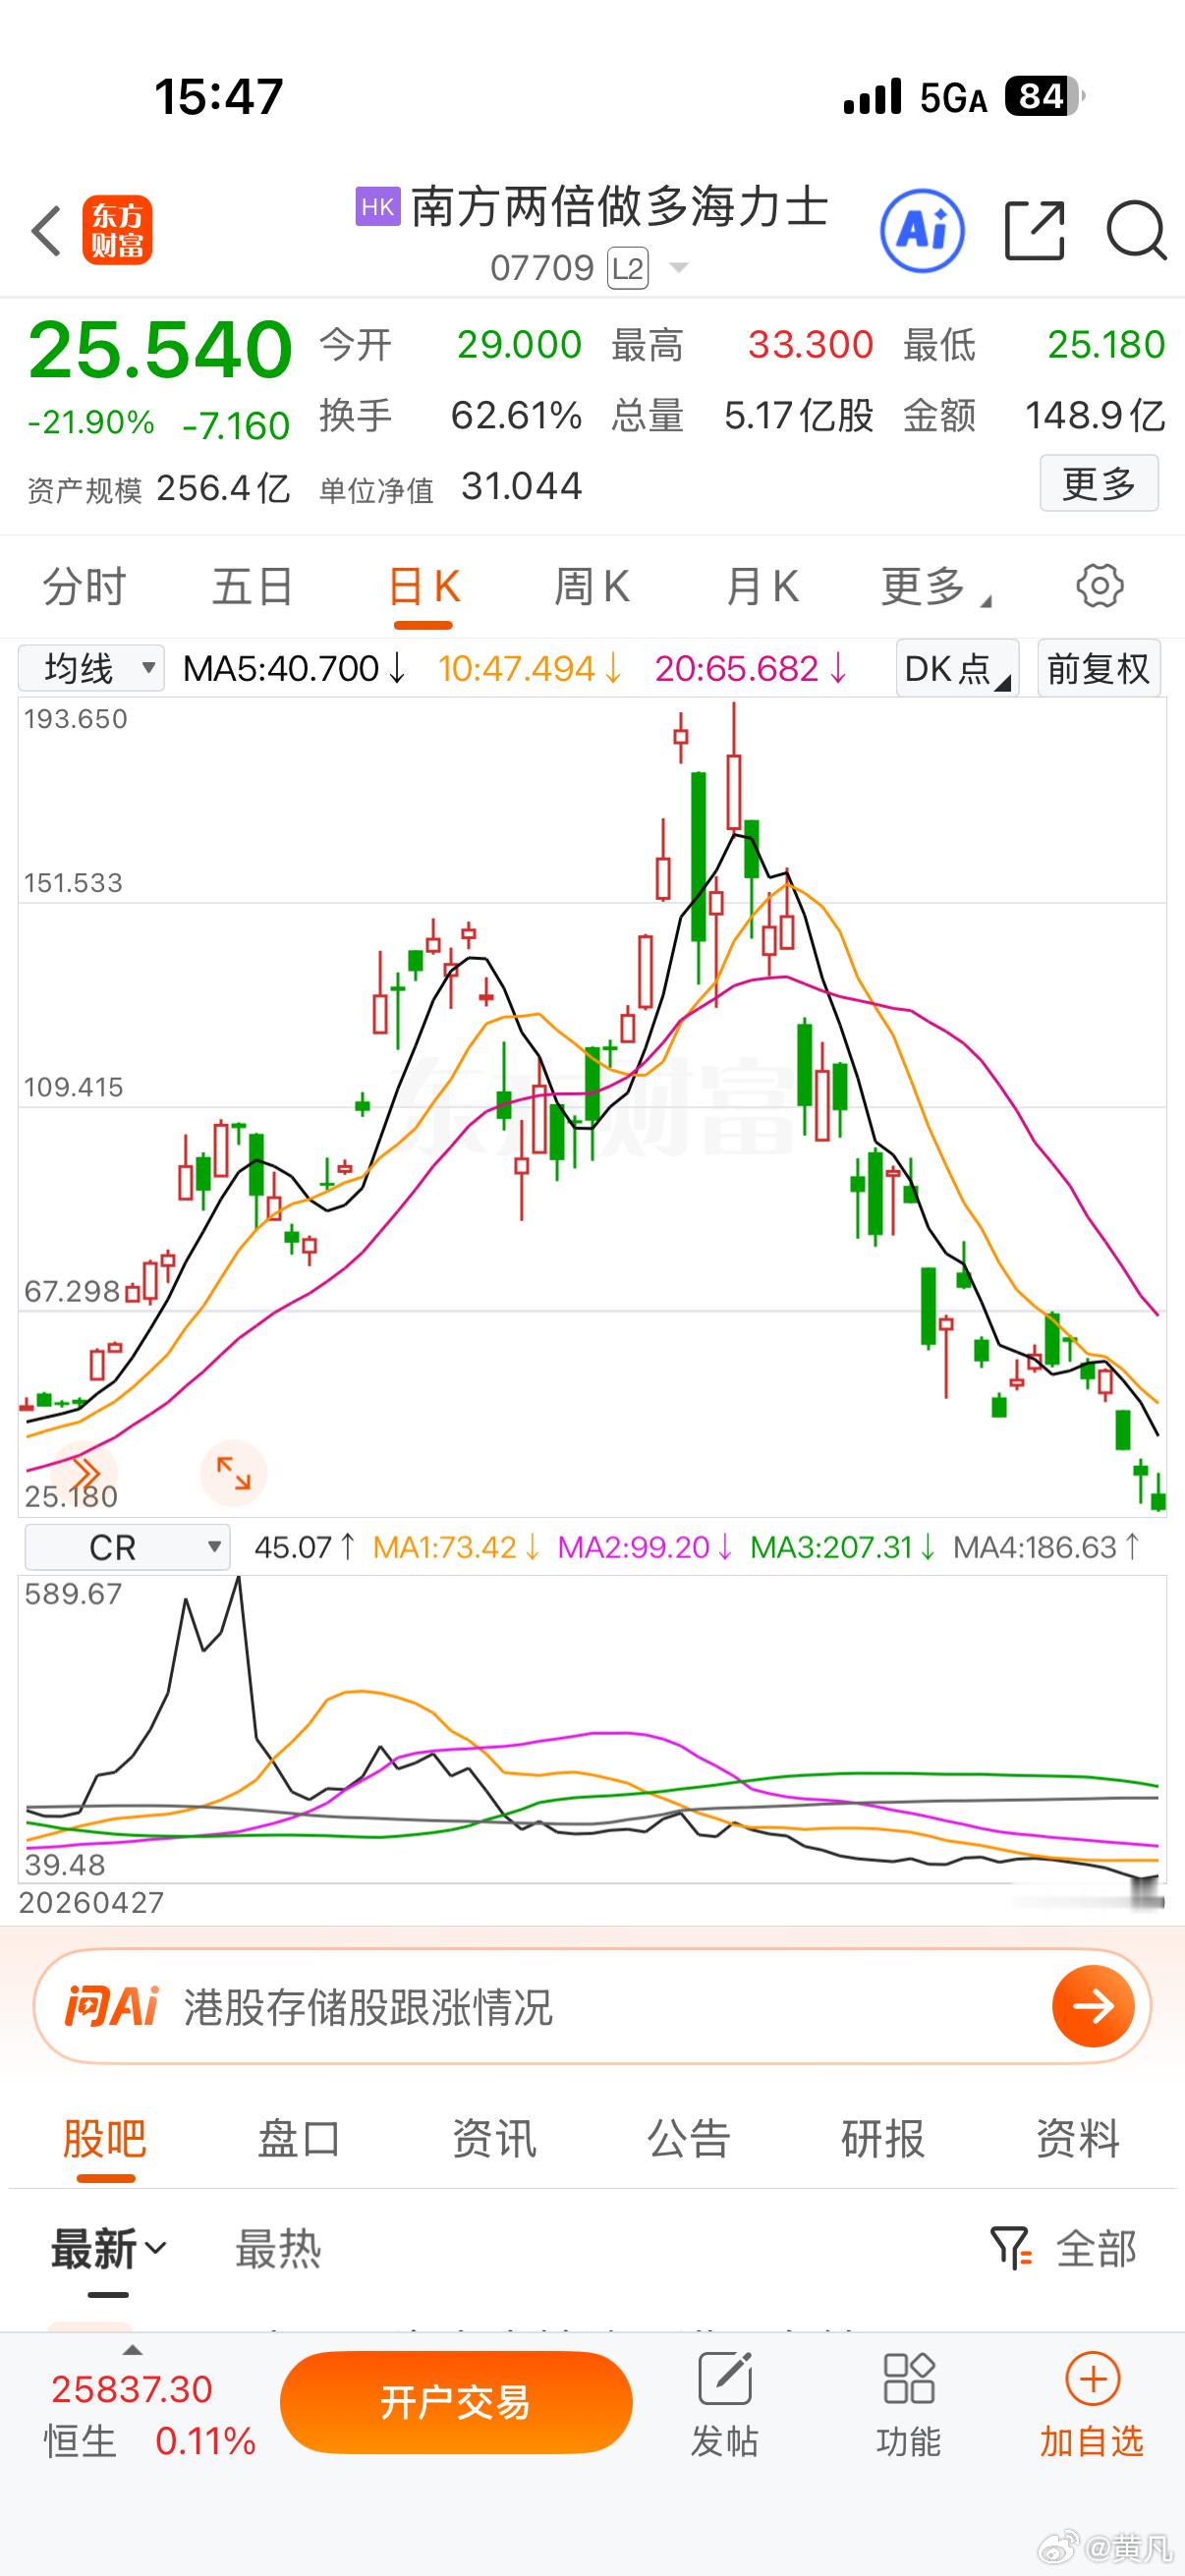
Task: Tap the 问Ai query input field
Action: 592,2006
